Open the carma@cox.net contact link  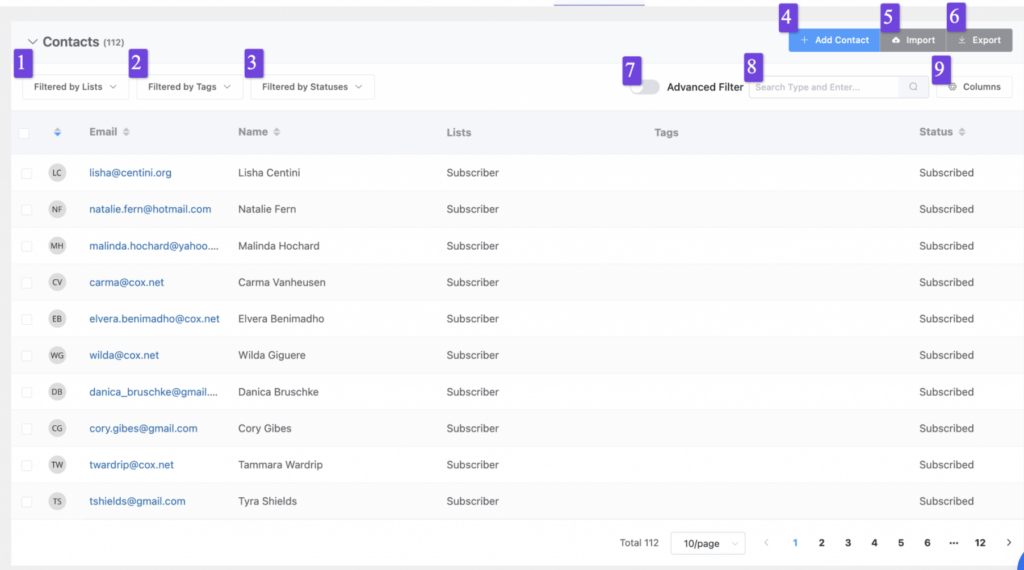point(126,283)
